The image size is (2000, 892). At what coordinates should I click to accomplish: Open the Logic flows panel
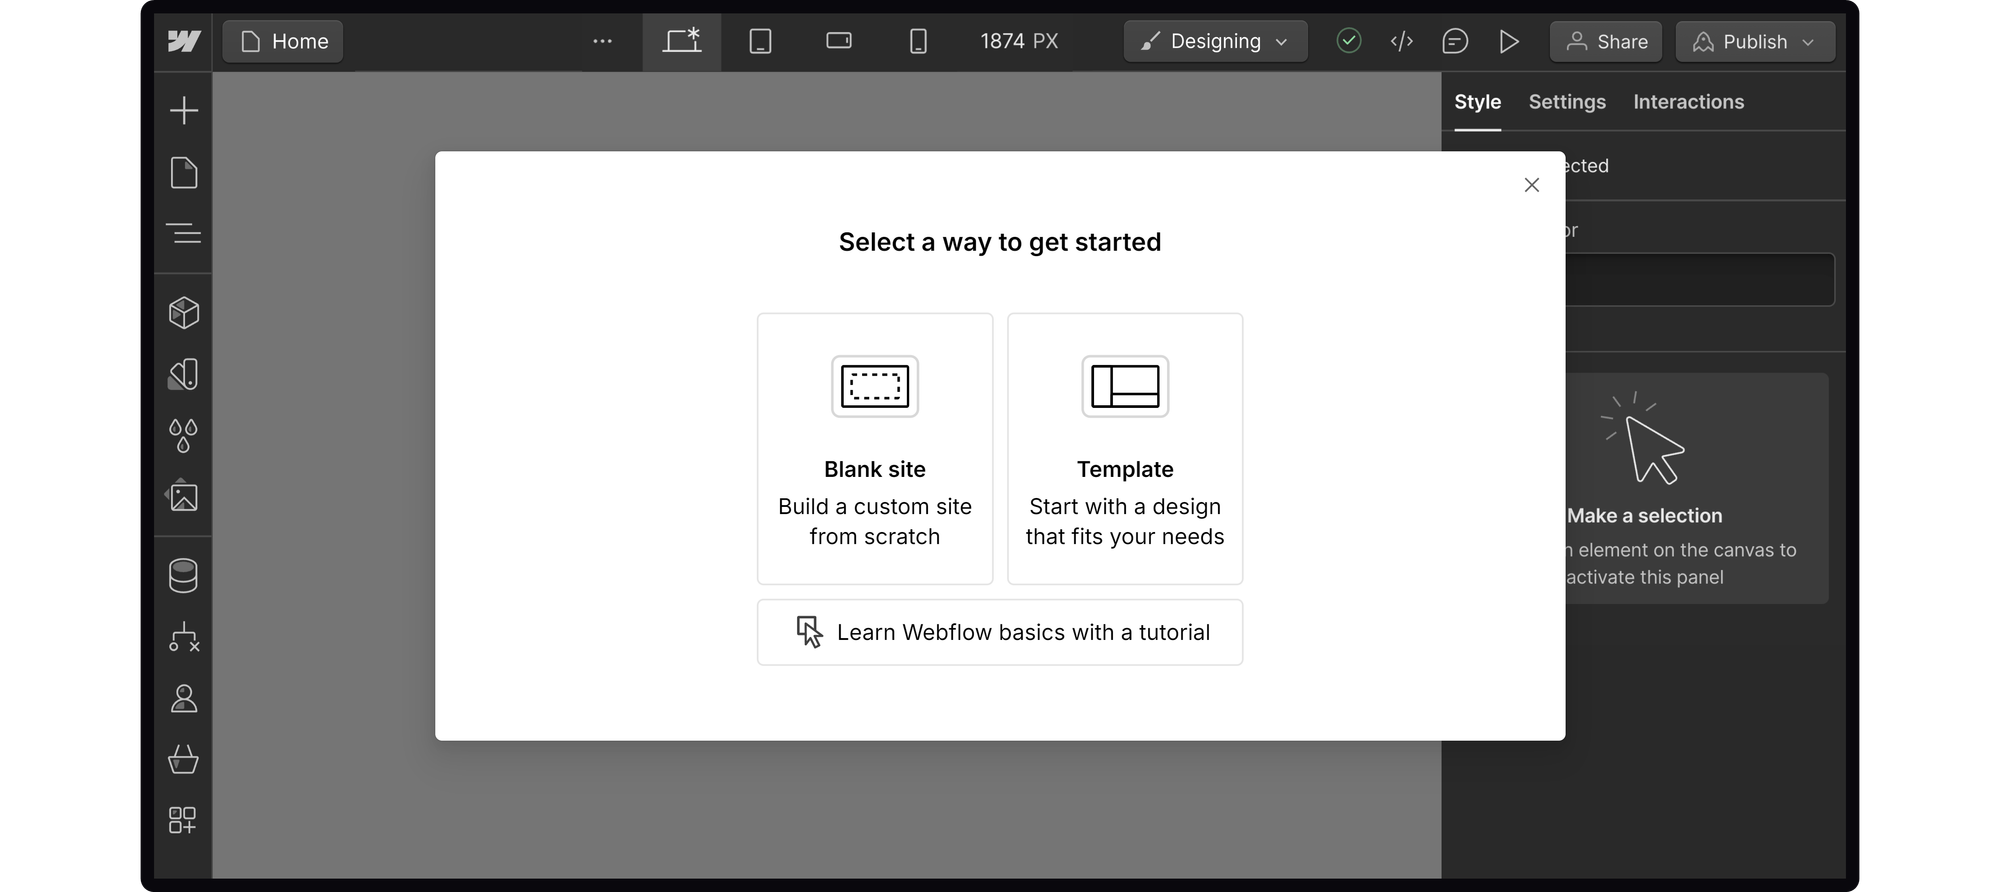click(184, 636)
